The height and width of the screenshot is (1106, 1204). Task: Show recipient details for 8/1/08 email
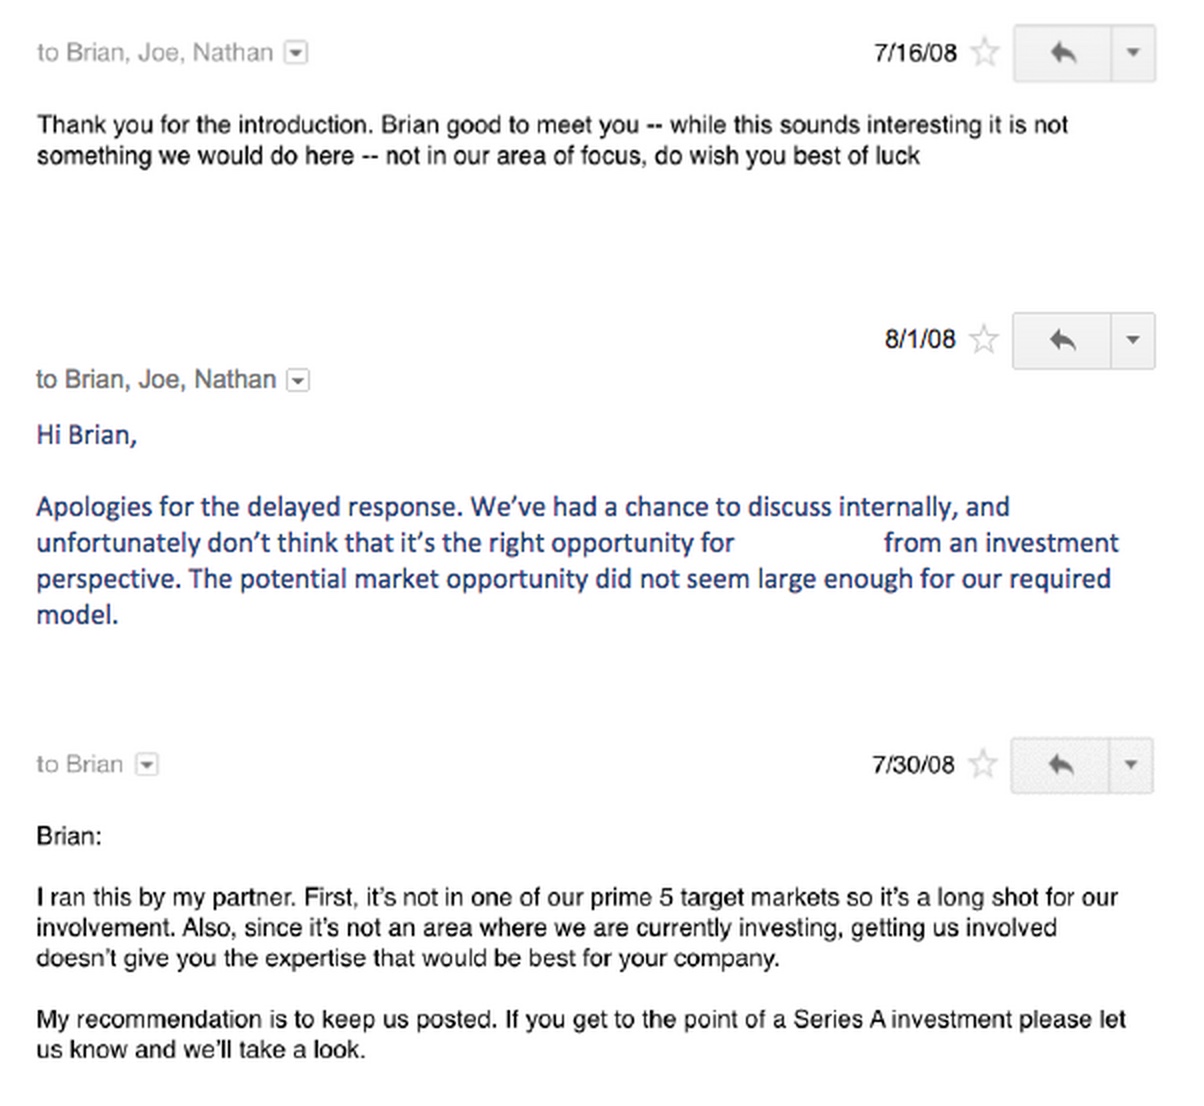[x=297, y=380]
